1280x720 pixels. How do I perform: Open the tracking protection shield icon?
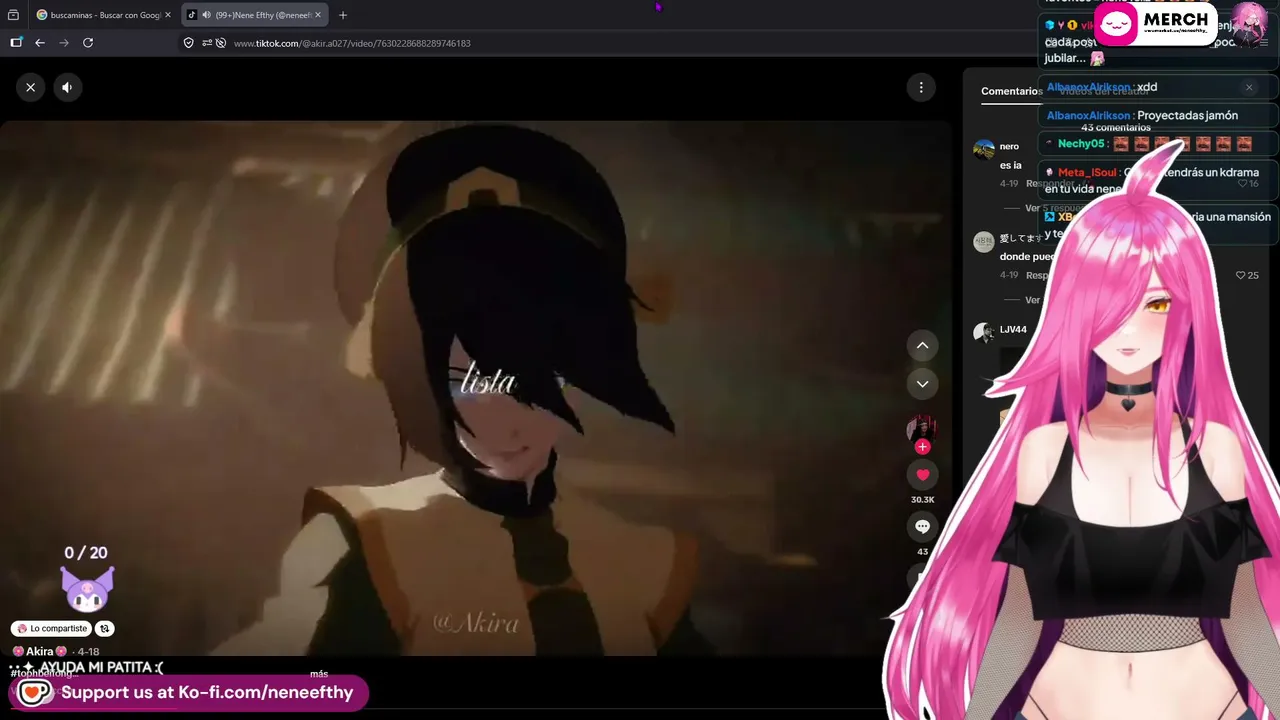pyautogui.click(x=188, y=43)
